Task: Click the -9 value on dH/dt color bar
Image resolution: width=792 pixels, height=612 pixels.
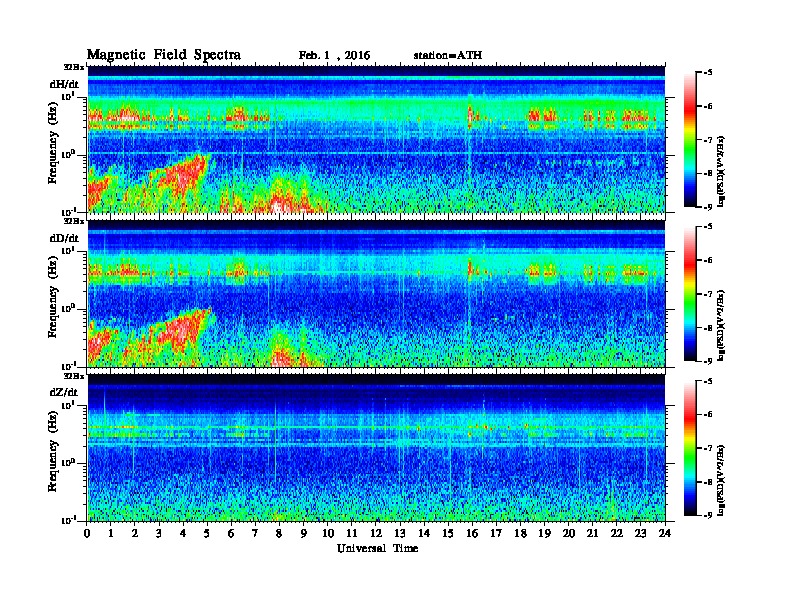Action: (x=708, y=207)
